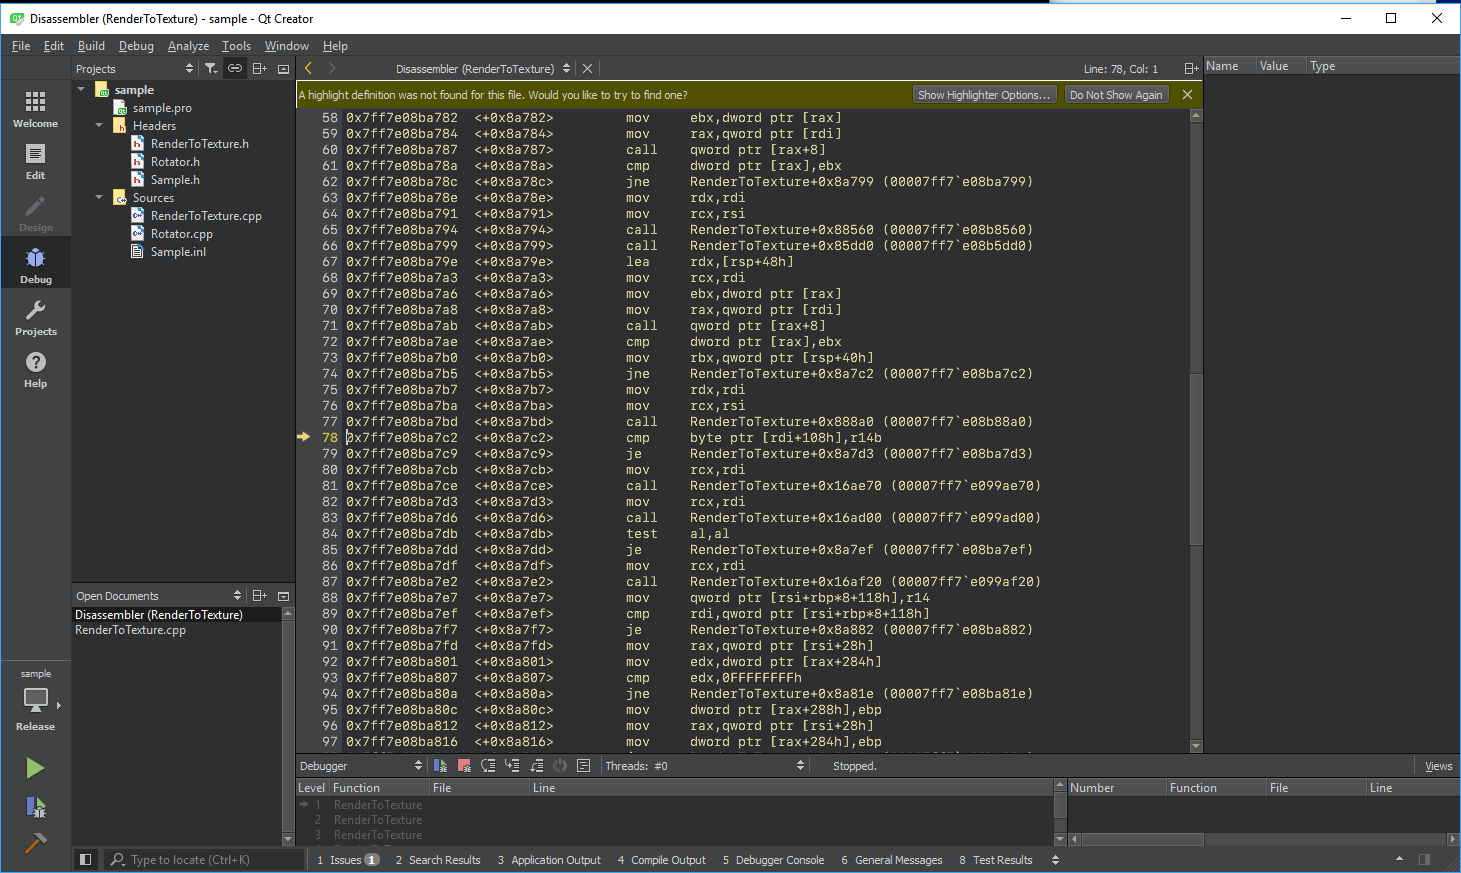
Task: Click the Type to locate field
Action: coord(204,859)
